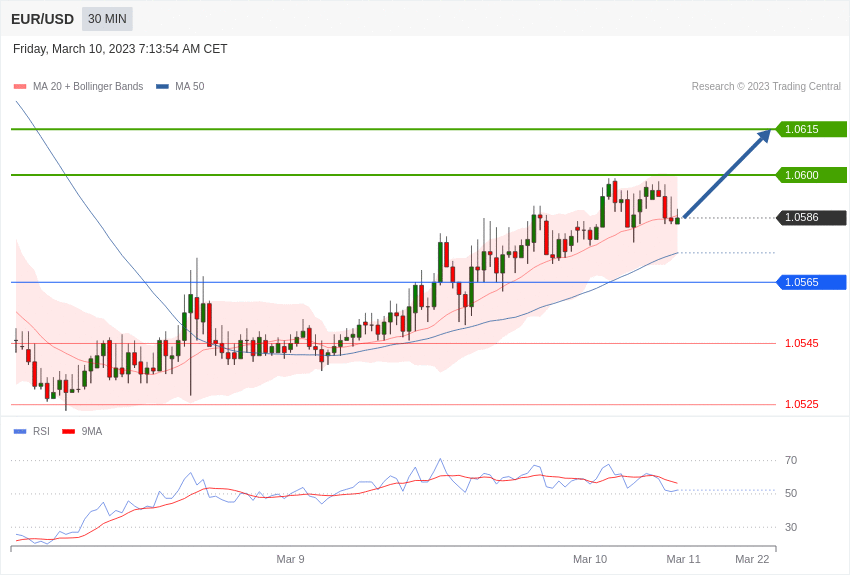Click the RSI 30 level label

point(791,527)
